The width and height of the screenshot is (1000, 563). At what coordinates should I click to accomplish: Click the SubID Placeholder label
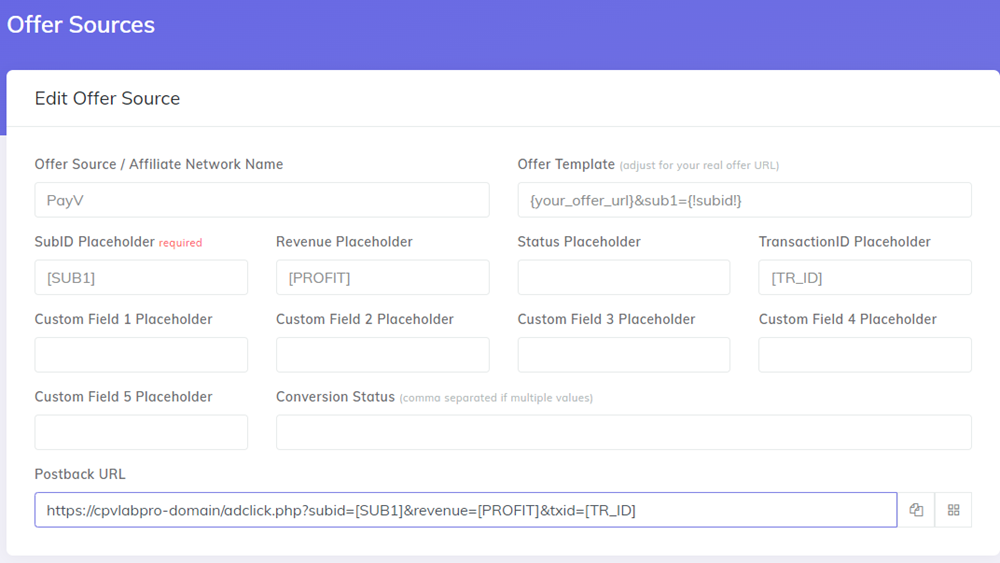coord(94,242)
